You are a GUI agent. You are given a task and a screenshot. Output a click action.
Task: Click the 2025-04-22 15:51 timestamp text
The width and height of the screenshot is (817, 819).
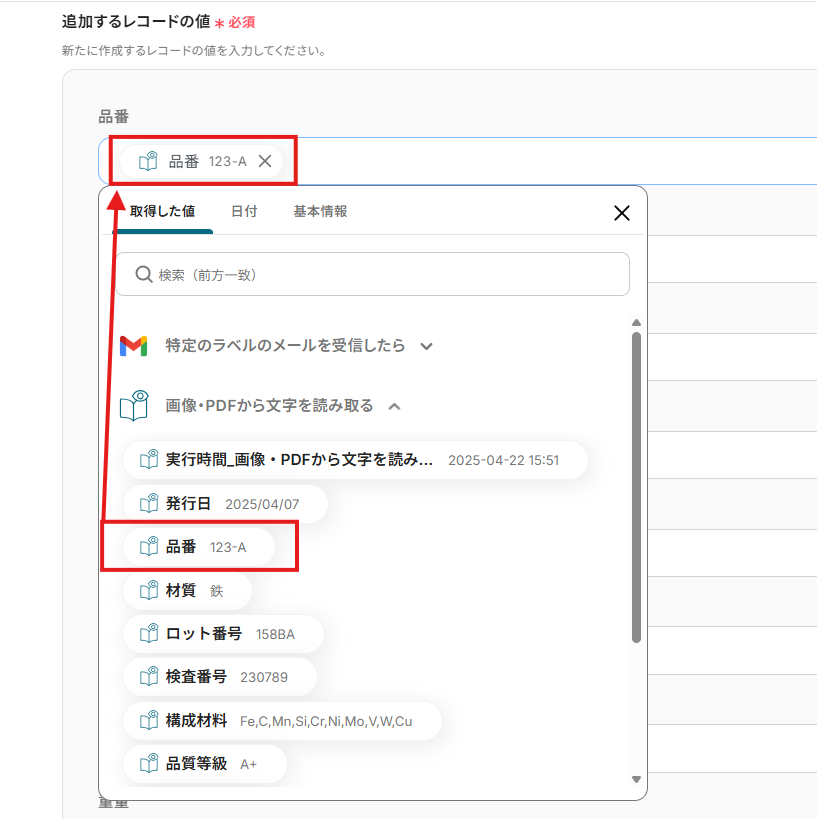[504, 460]
